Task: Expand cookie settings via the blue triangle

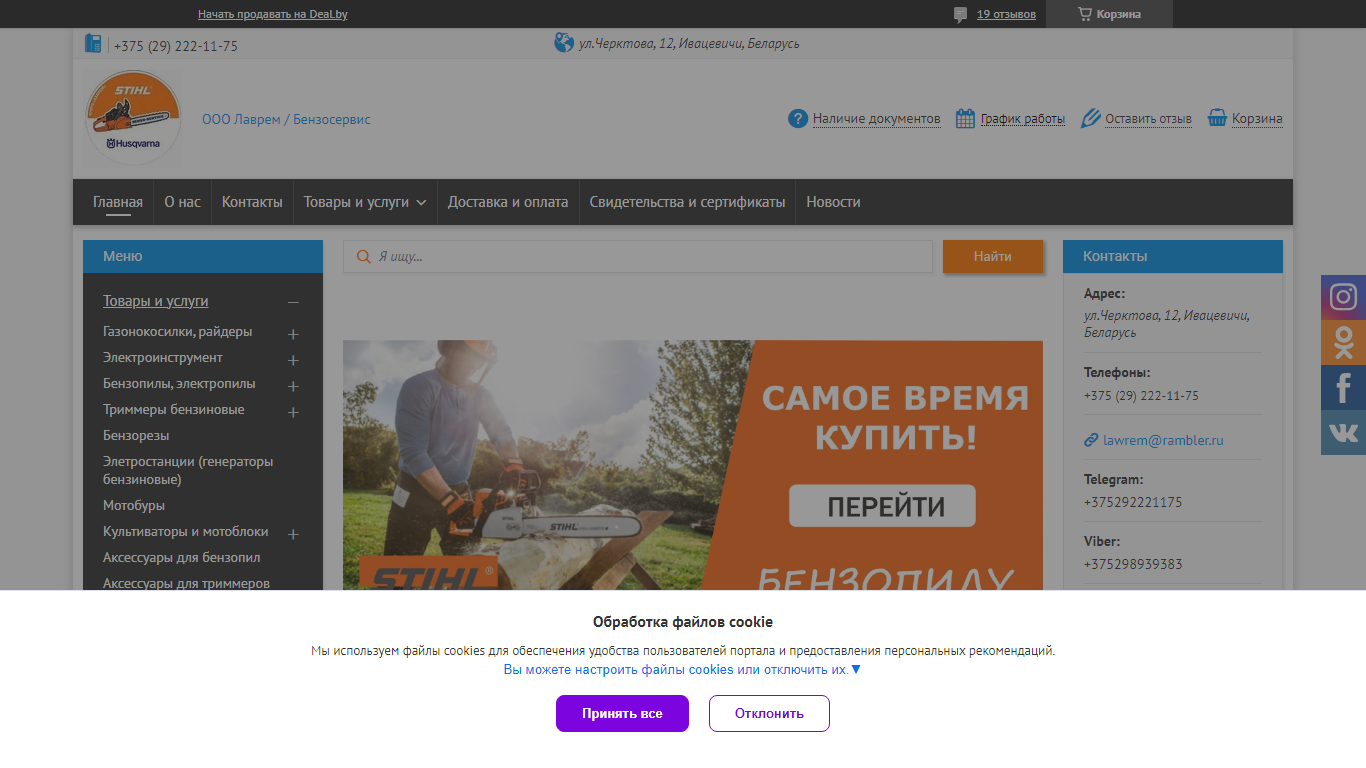Action: (855, 669)
